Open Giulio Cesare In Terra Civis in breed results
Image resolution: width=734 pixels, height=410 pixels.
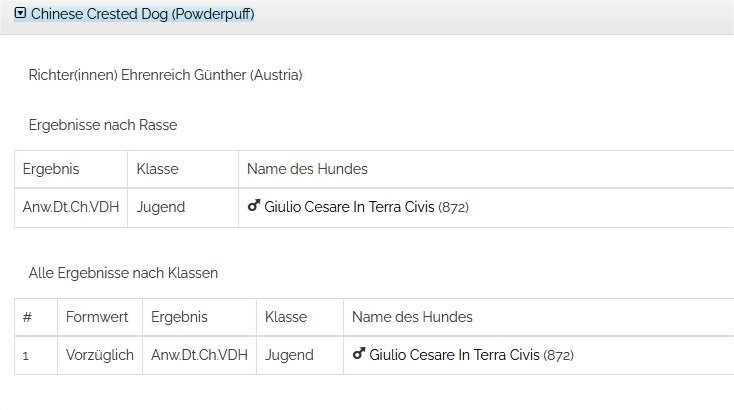[x=349, y=207]
